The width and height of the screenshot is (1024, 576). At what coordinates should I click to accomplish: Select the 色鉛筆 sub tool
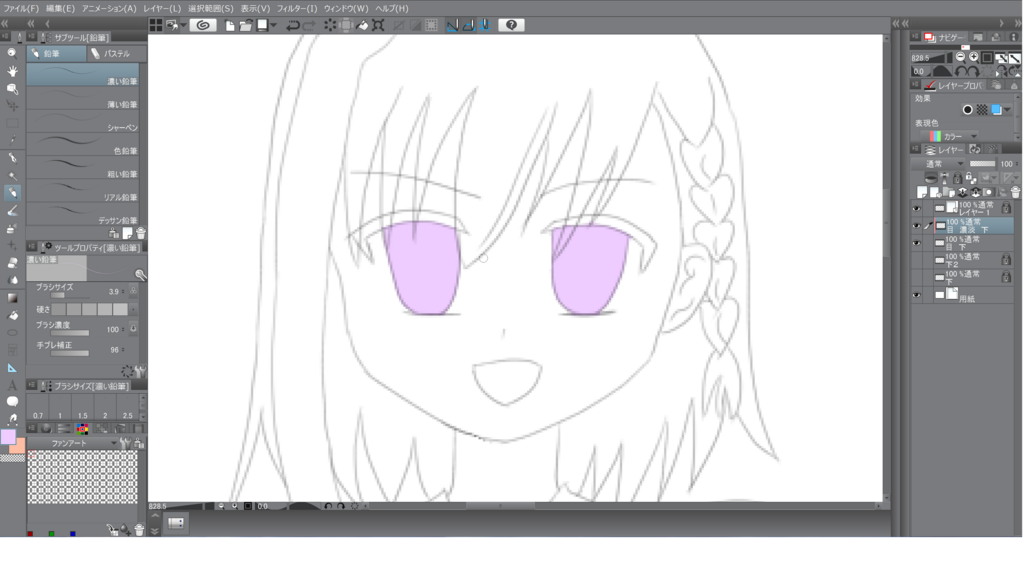83,144
